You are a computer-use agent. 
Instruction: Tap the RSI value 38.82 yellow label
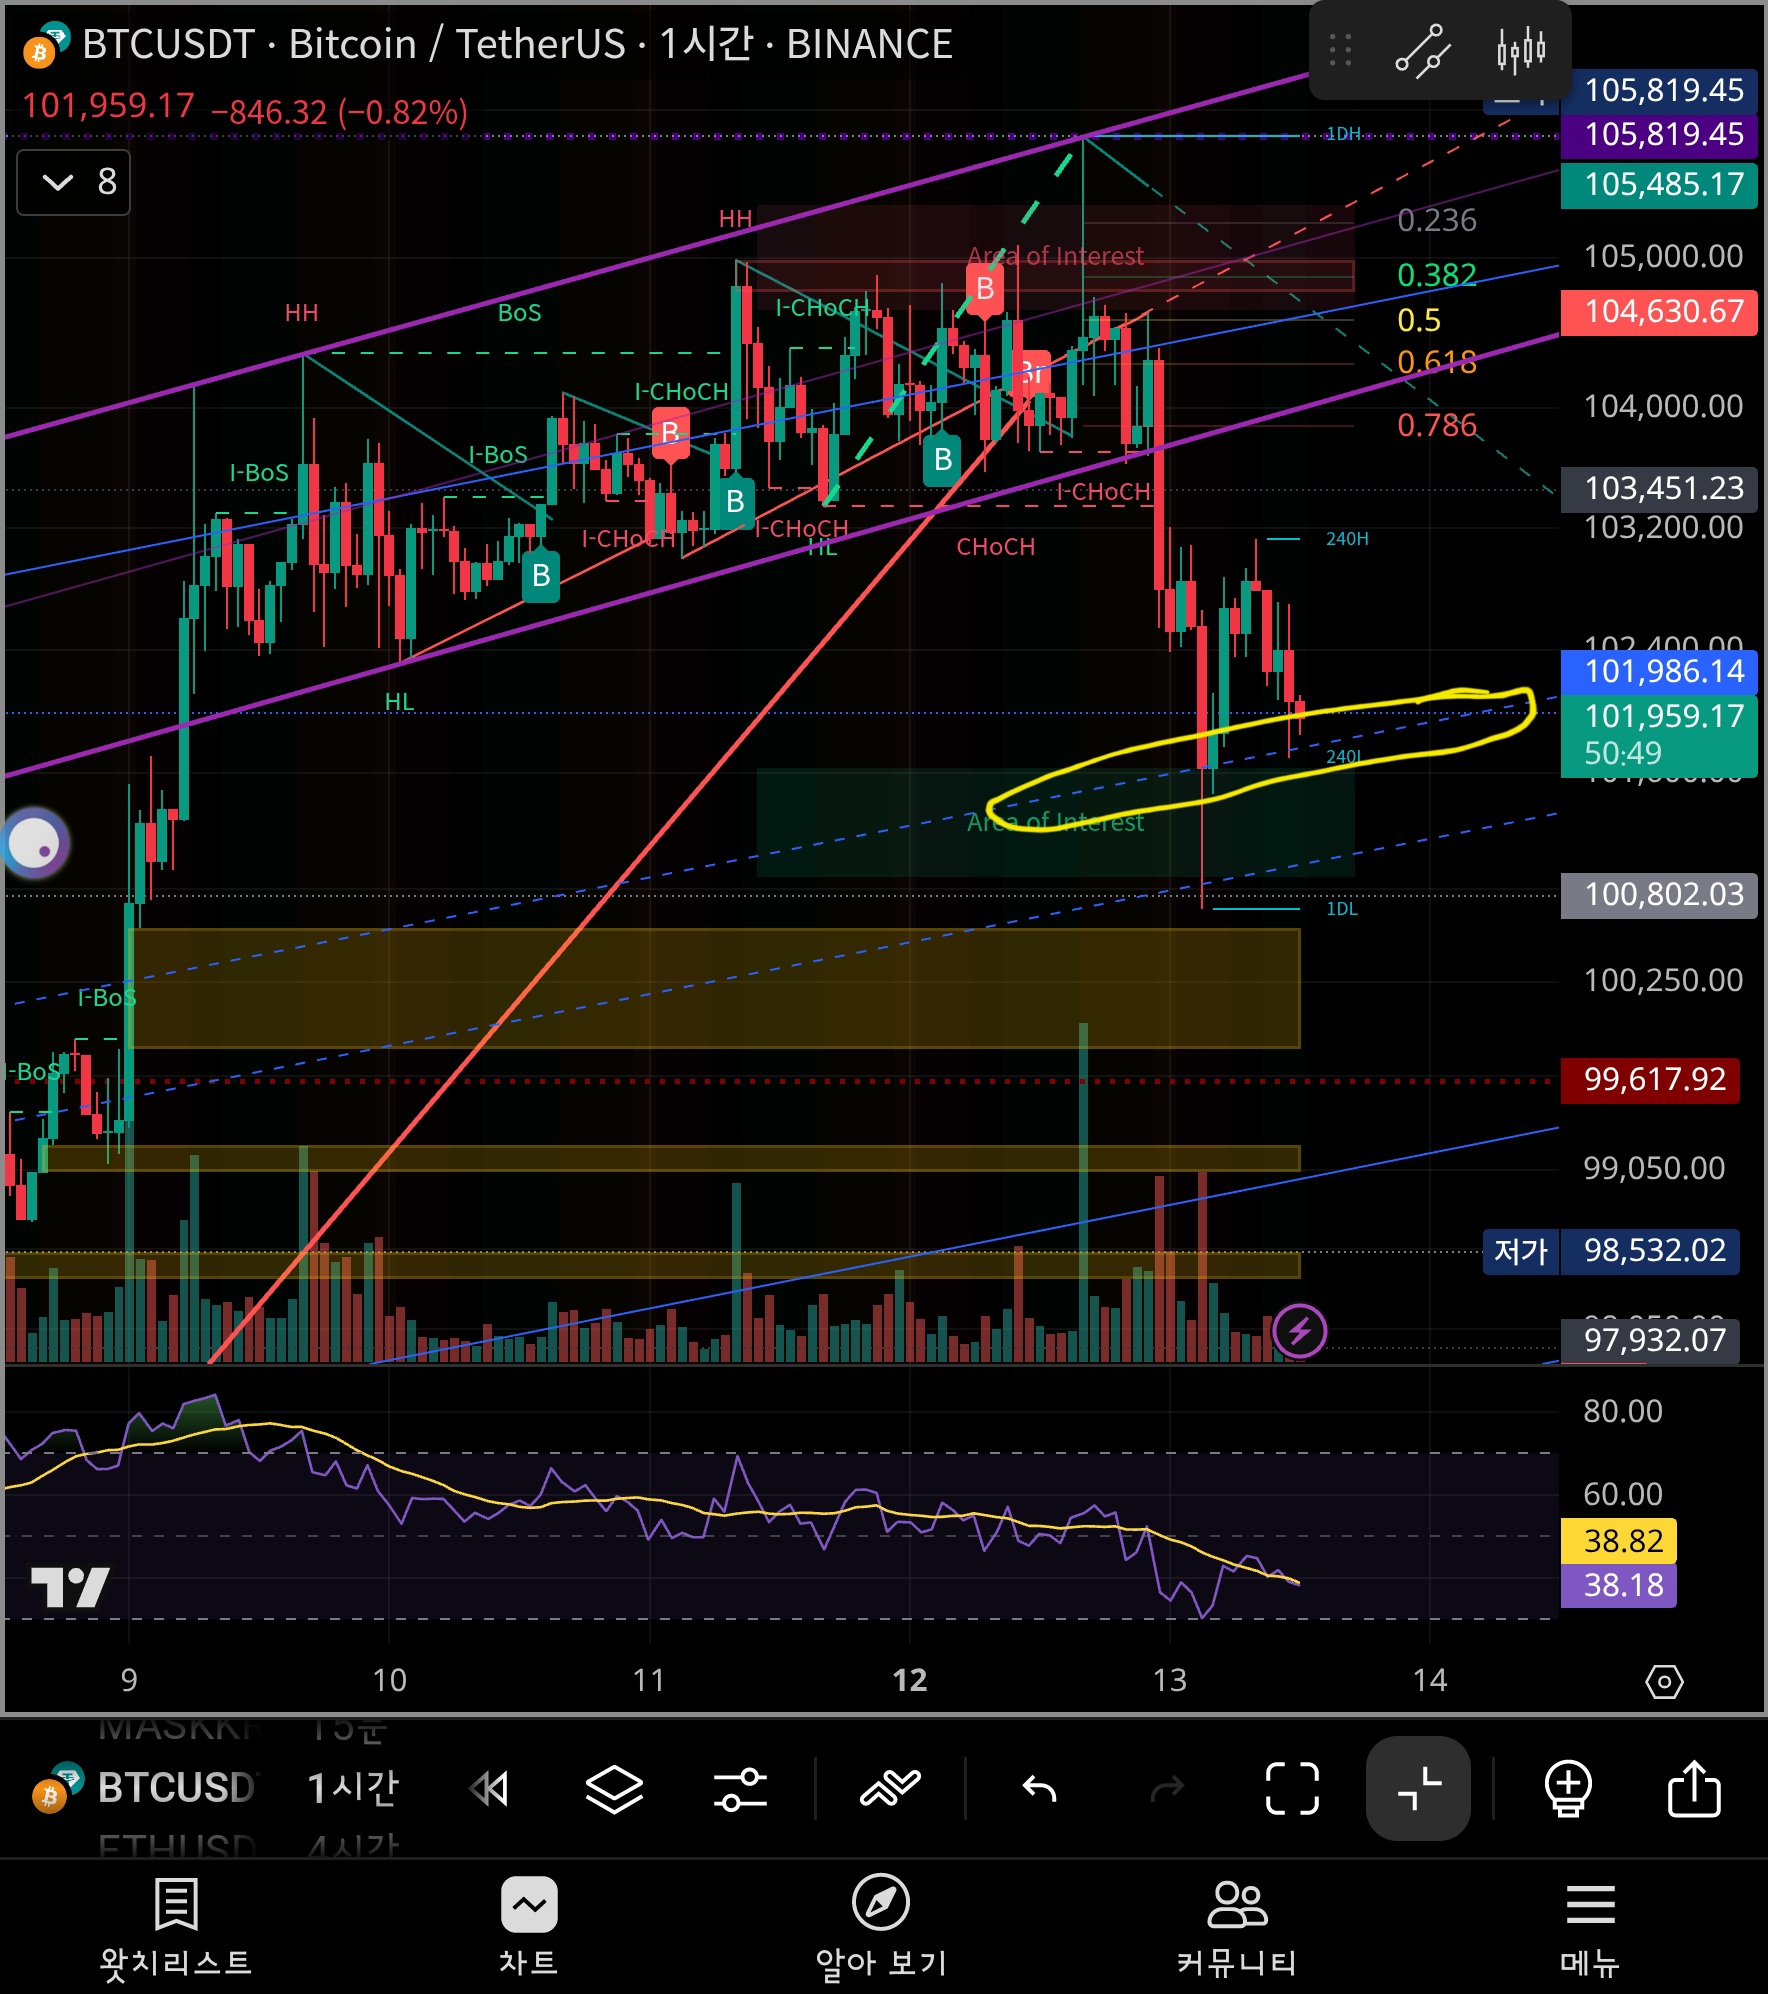click(x=1619, y=1541)
